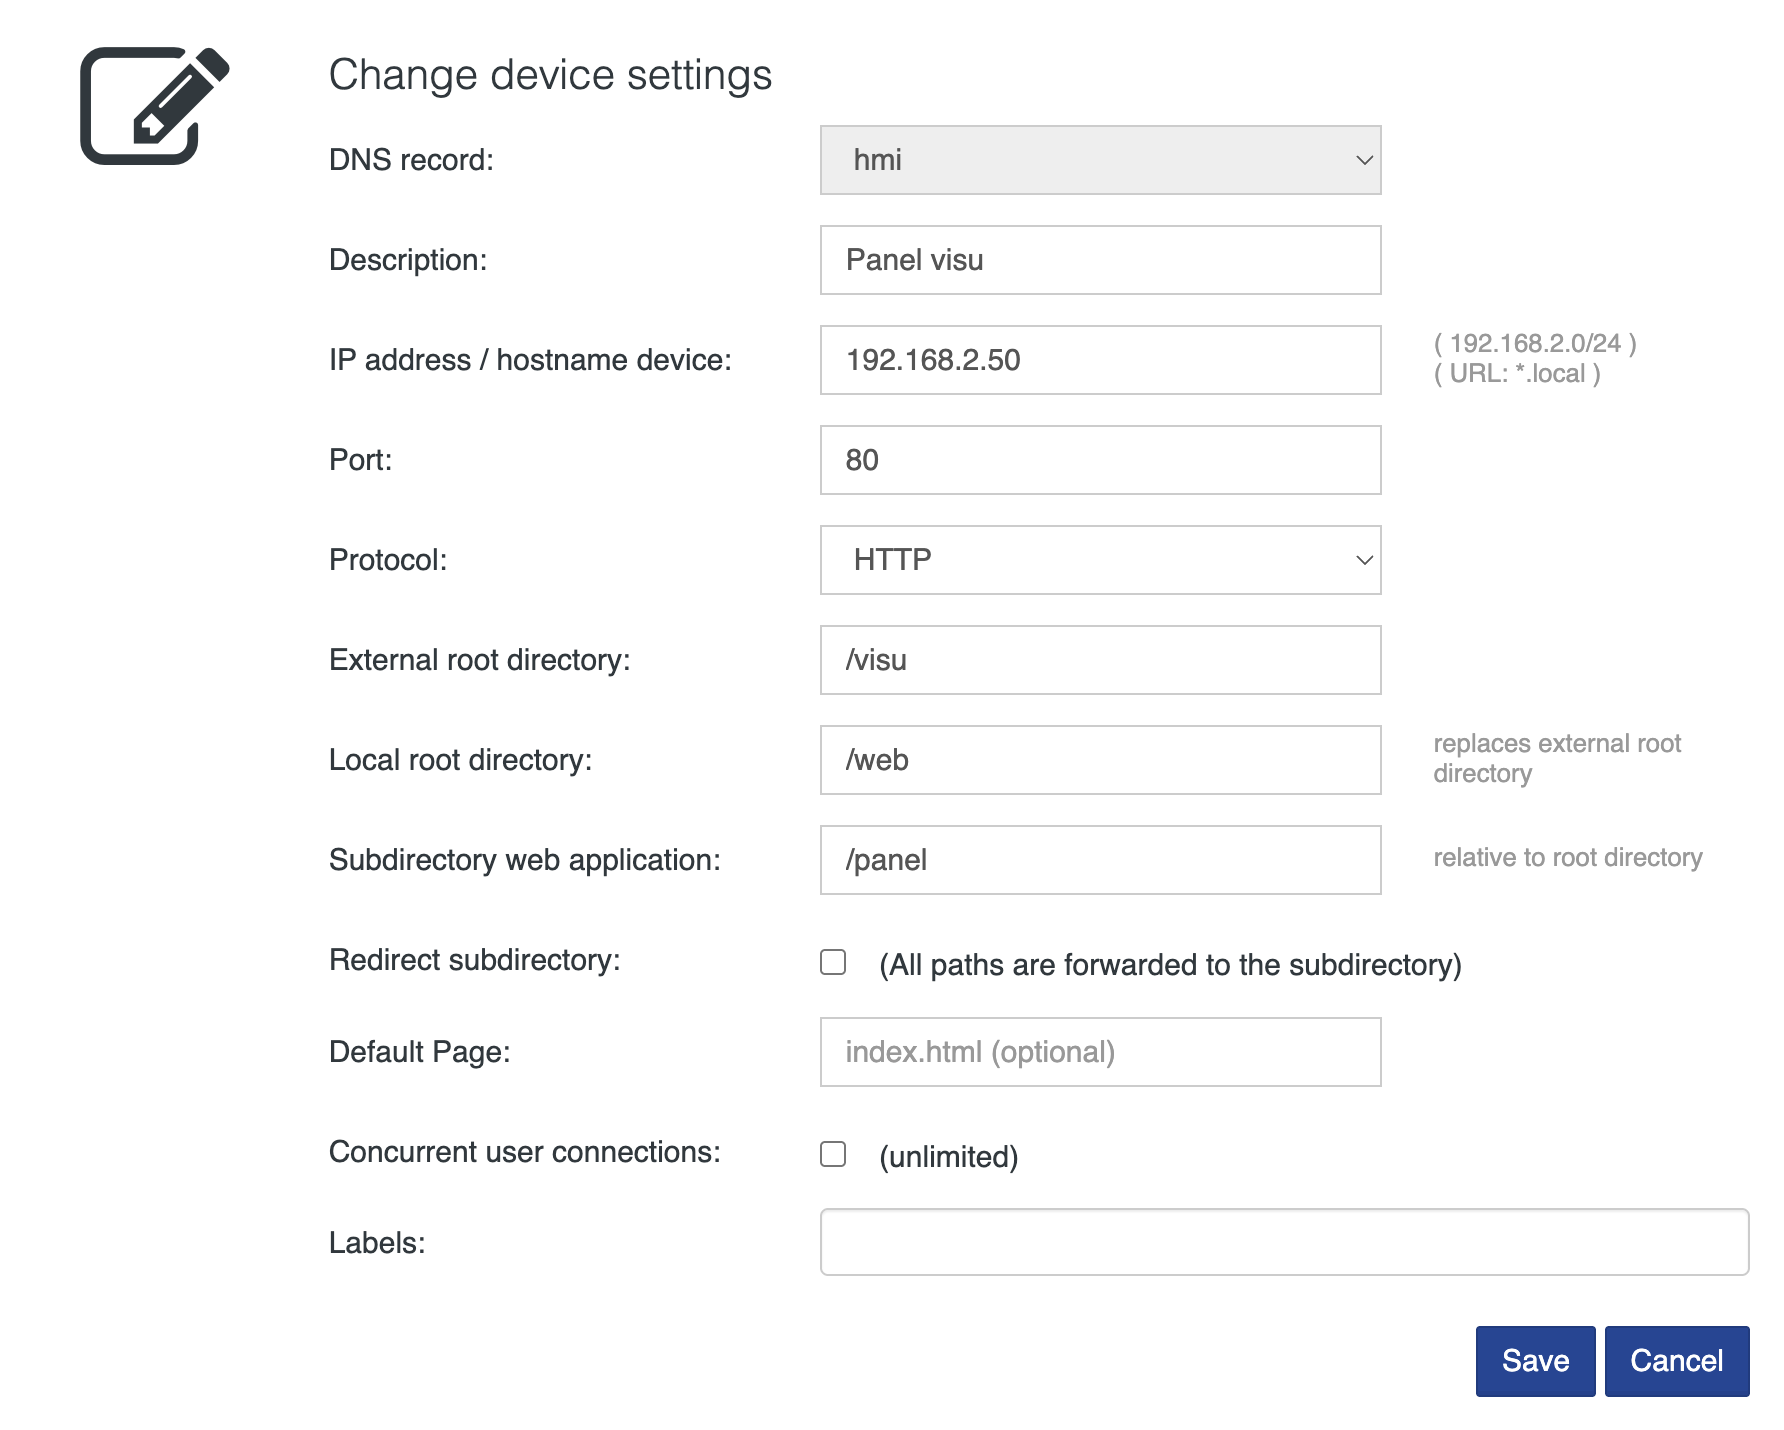The height and width of the screenshot is (1430, 1784).
Task: Cancel the device settings changes
Action: pos(1676,1360)
